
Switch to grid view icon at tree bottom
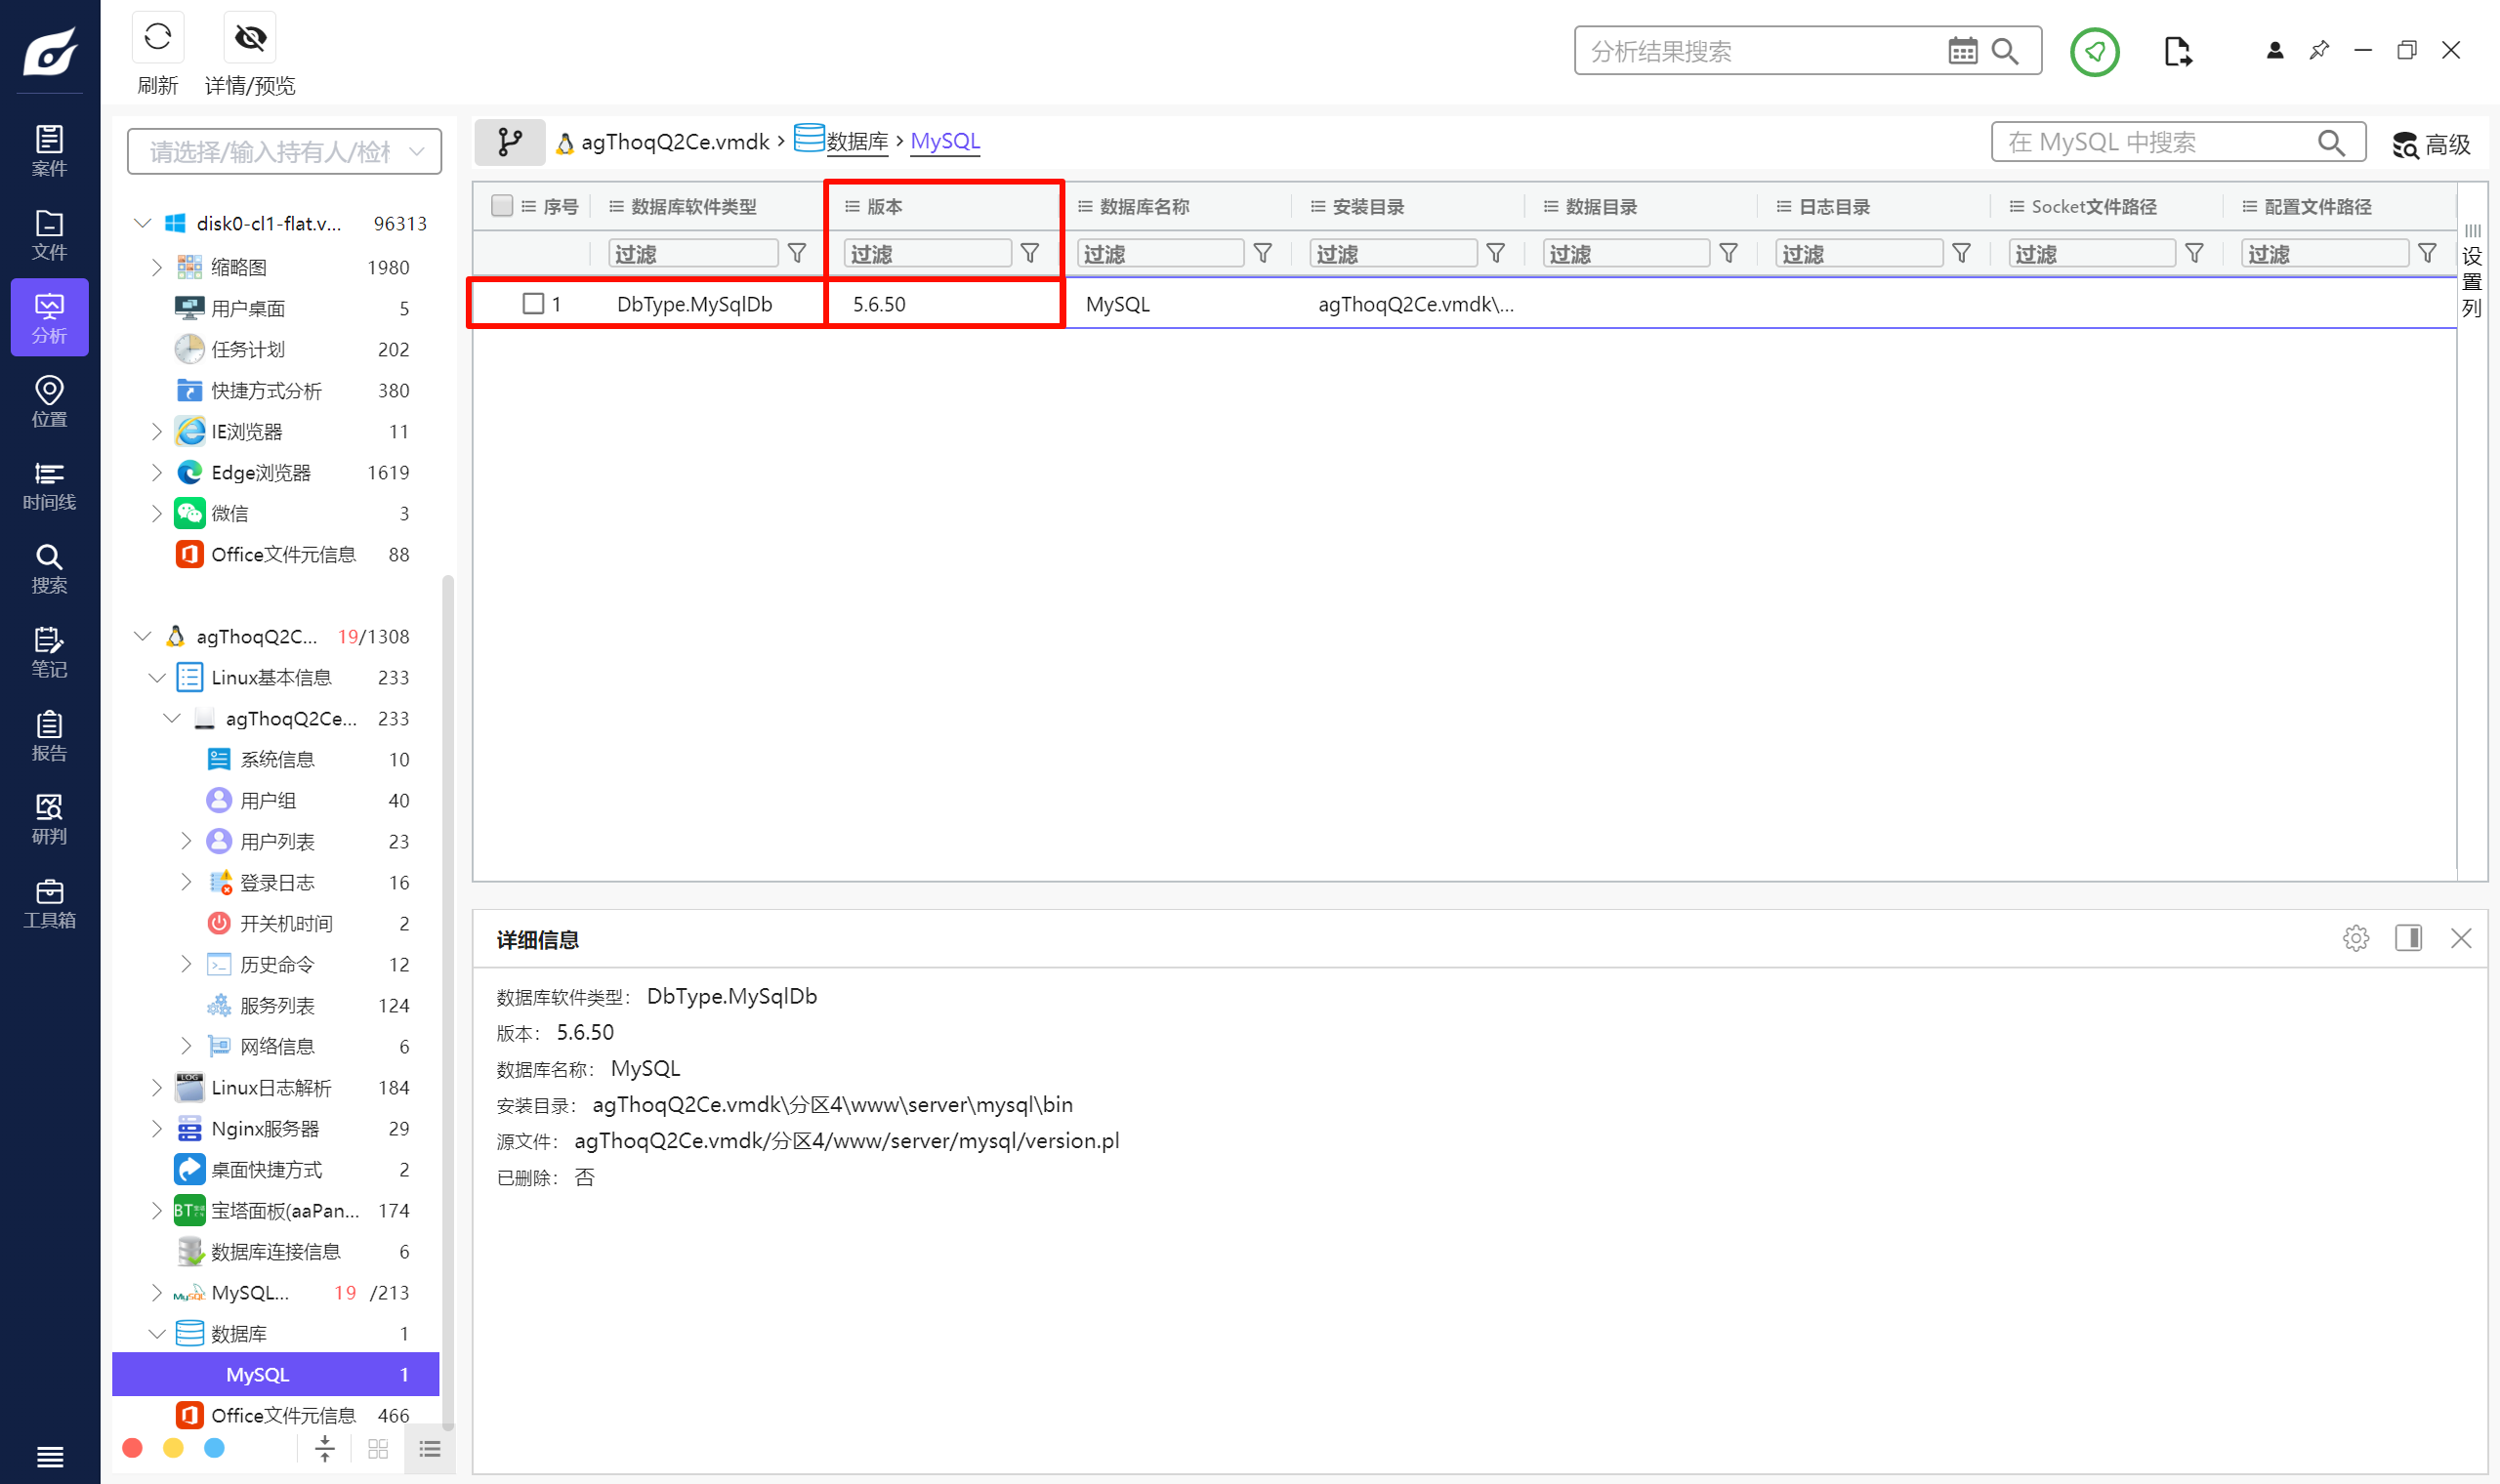pos(378,1448)
